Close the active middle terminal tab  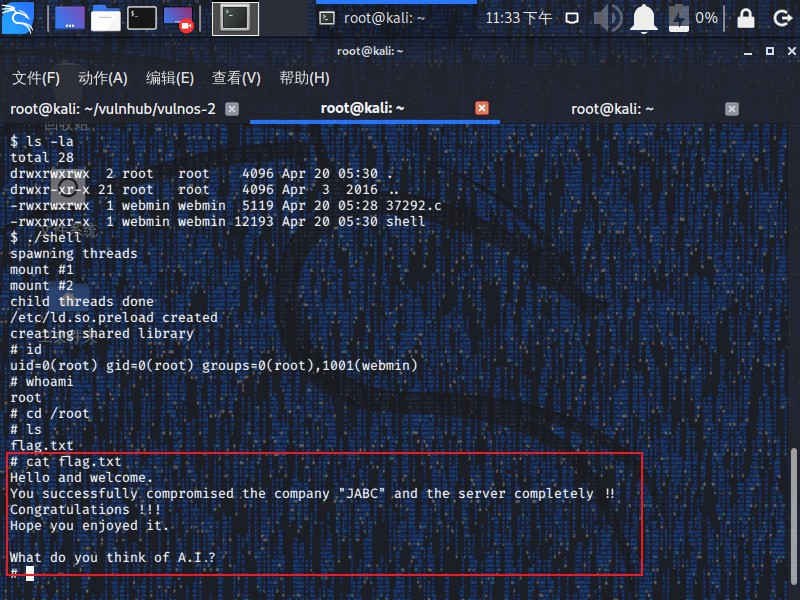(x=482, y=108)
